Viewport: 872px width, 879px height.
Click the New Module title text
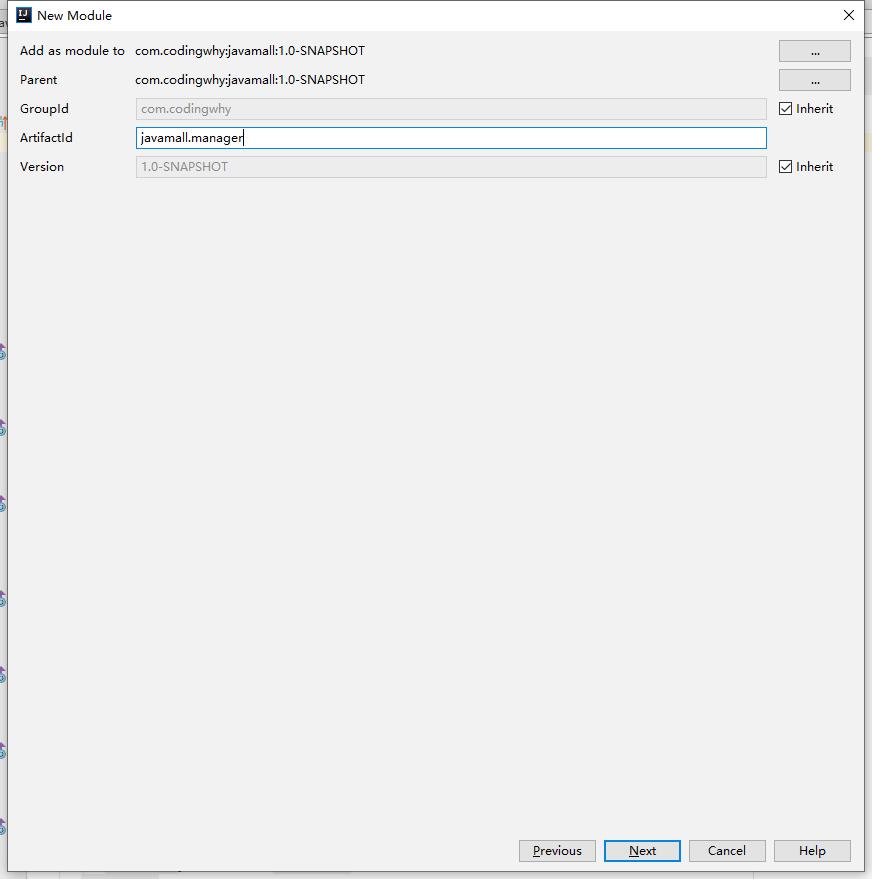(x=74, y=16)
